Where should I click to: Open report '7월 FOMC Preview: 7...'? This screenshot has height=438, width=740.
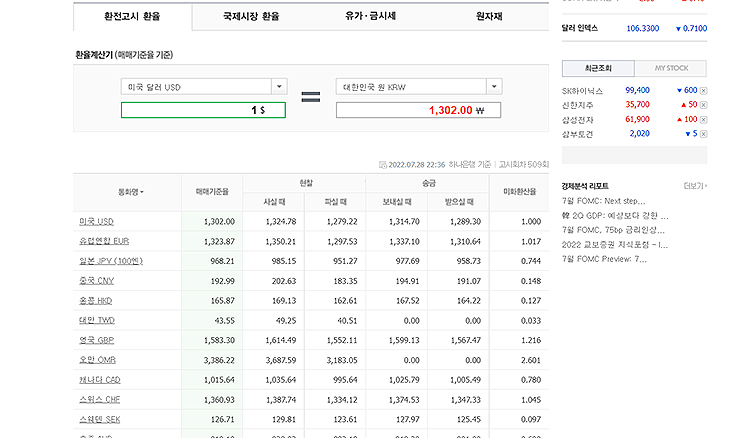pyautogui.click(x=604, y=259)
